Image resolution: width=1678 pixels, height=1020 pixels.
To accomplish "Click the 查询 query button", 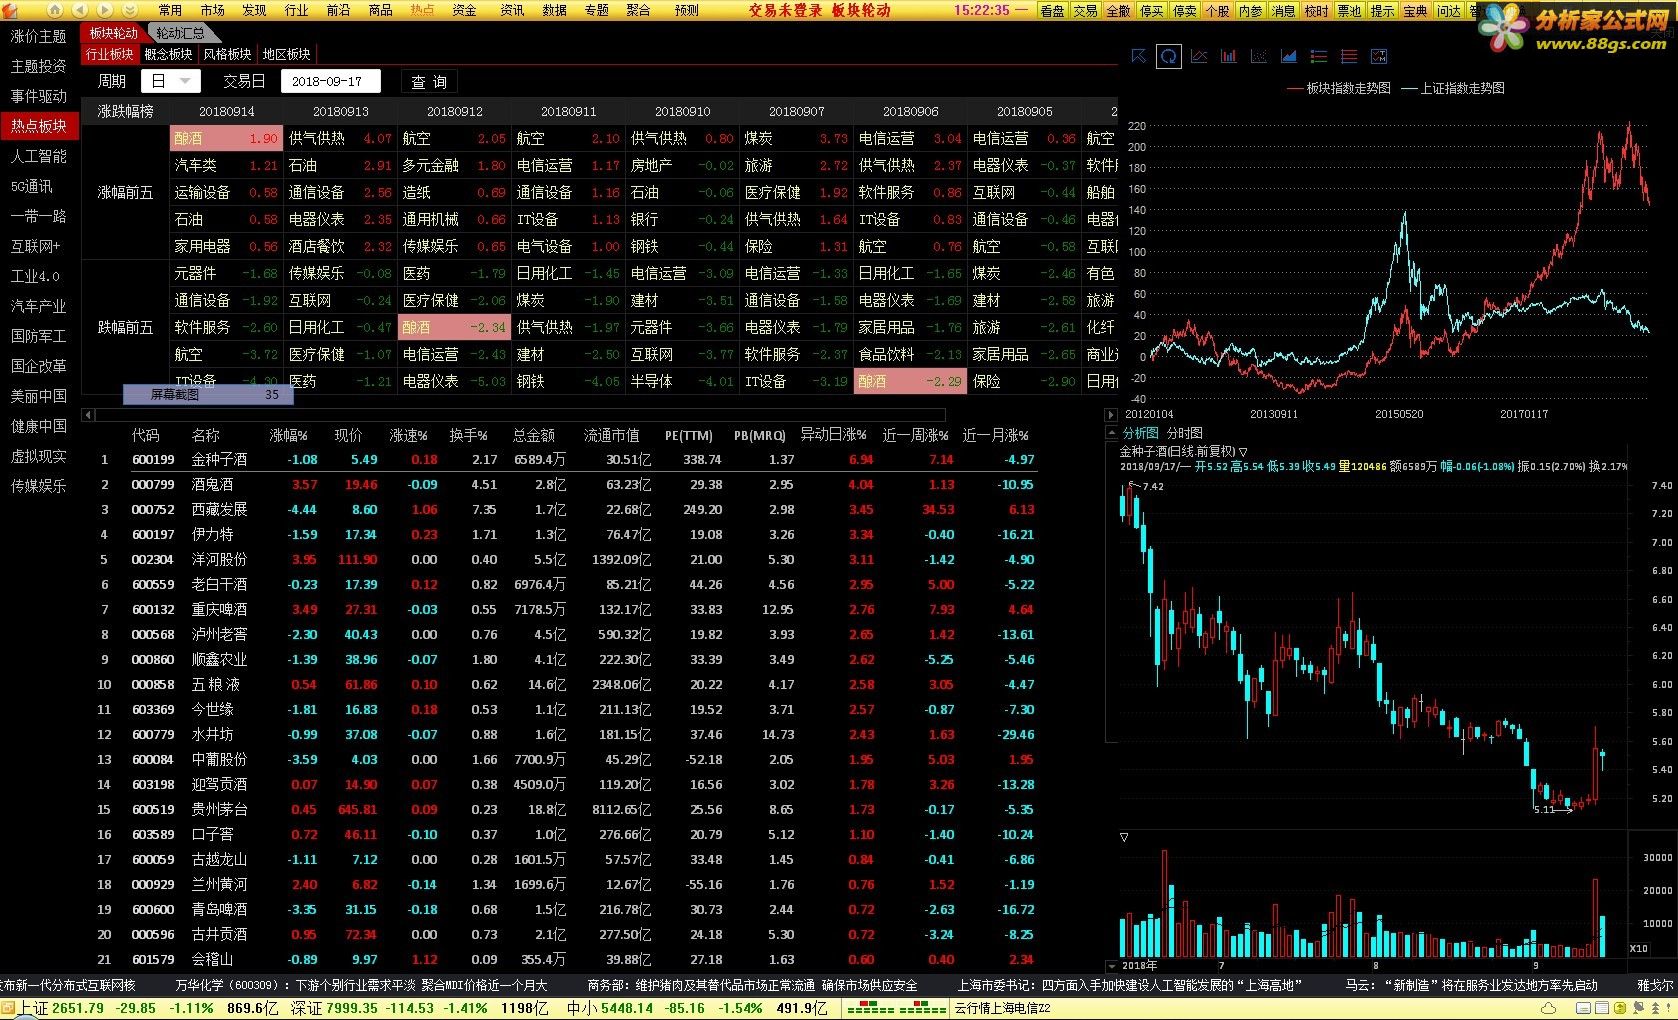I will (429, 82).
